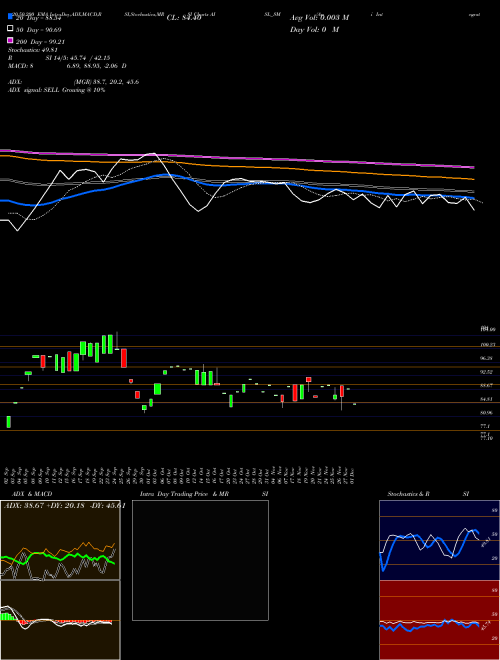Open the blue Stochastics chart panel
This screenshot has width=500, height=660.
click(x=439, y=540)
